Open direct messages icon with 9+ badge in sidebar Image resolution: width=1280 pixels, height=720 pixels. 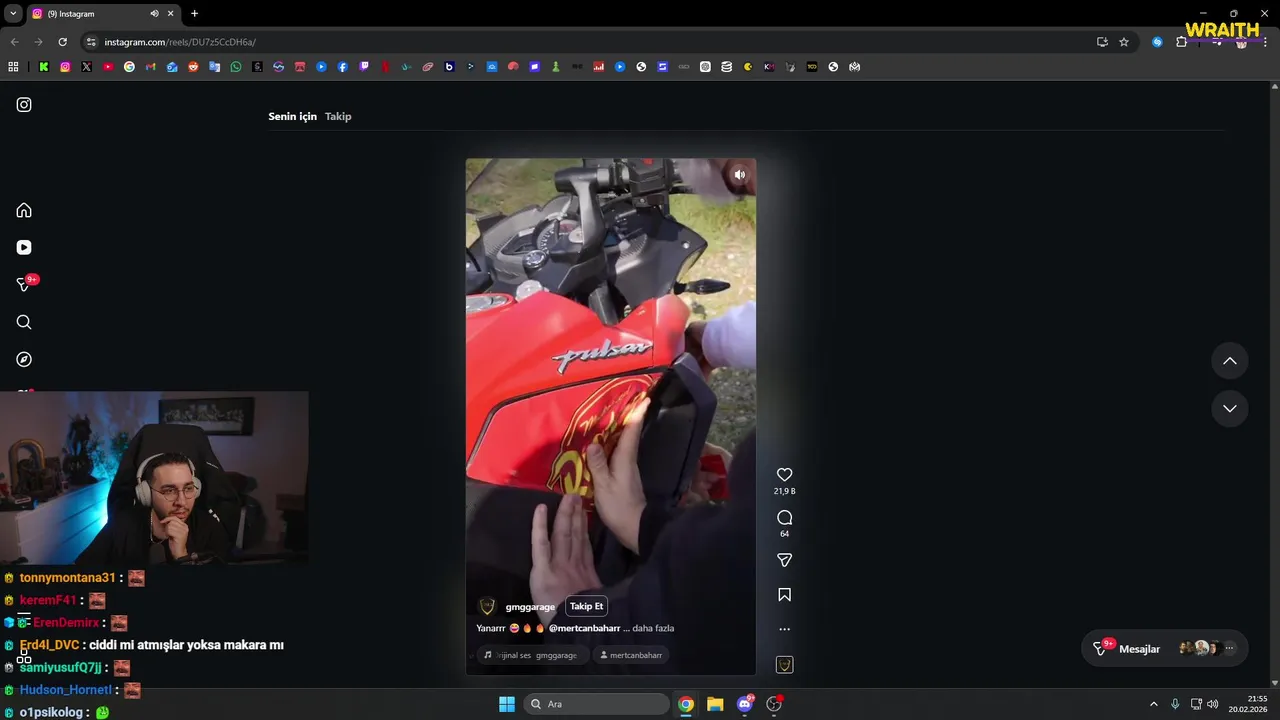tap(24, 285)
